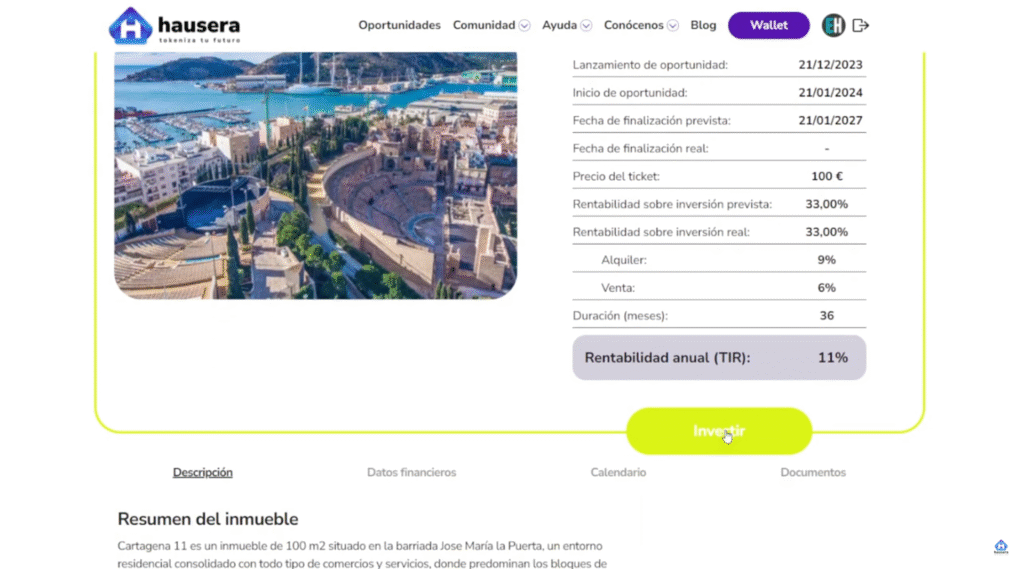Viewport: 1024px width, 569px height.
Task: Switch to the Datos financieros tab
Action: 411,472
